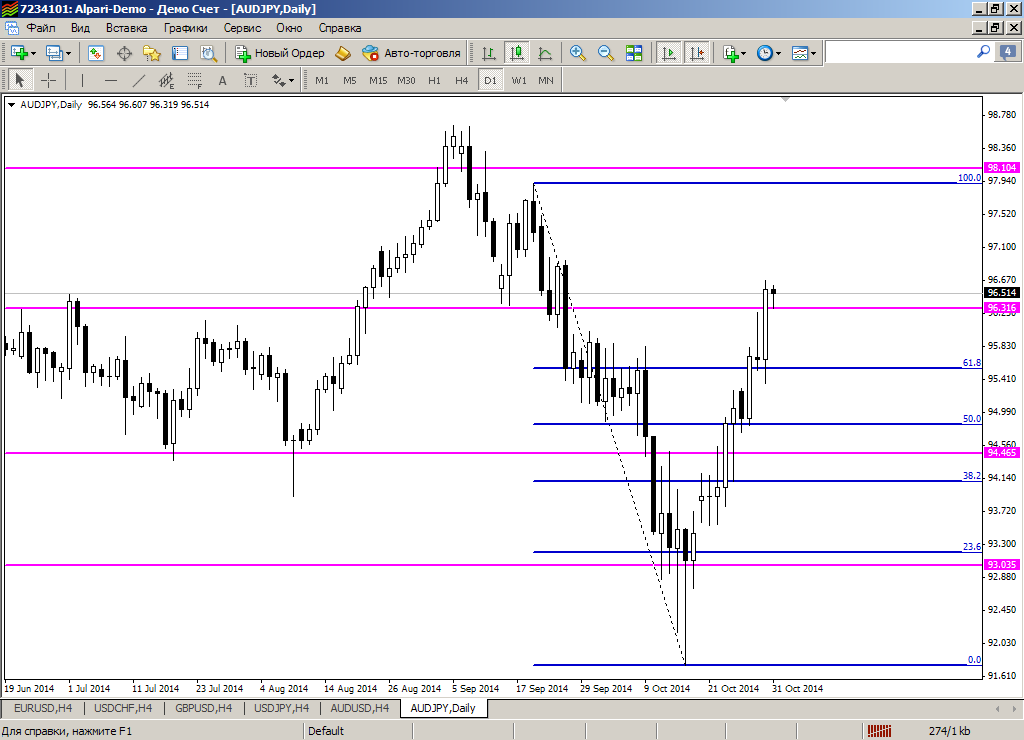Set timeframe to H4
Screen dimensions: 1024x740
pyautogui.click(x=462, y=80)
